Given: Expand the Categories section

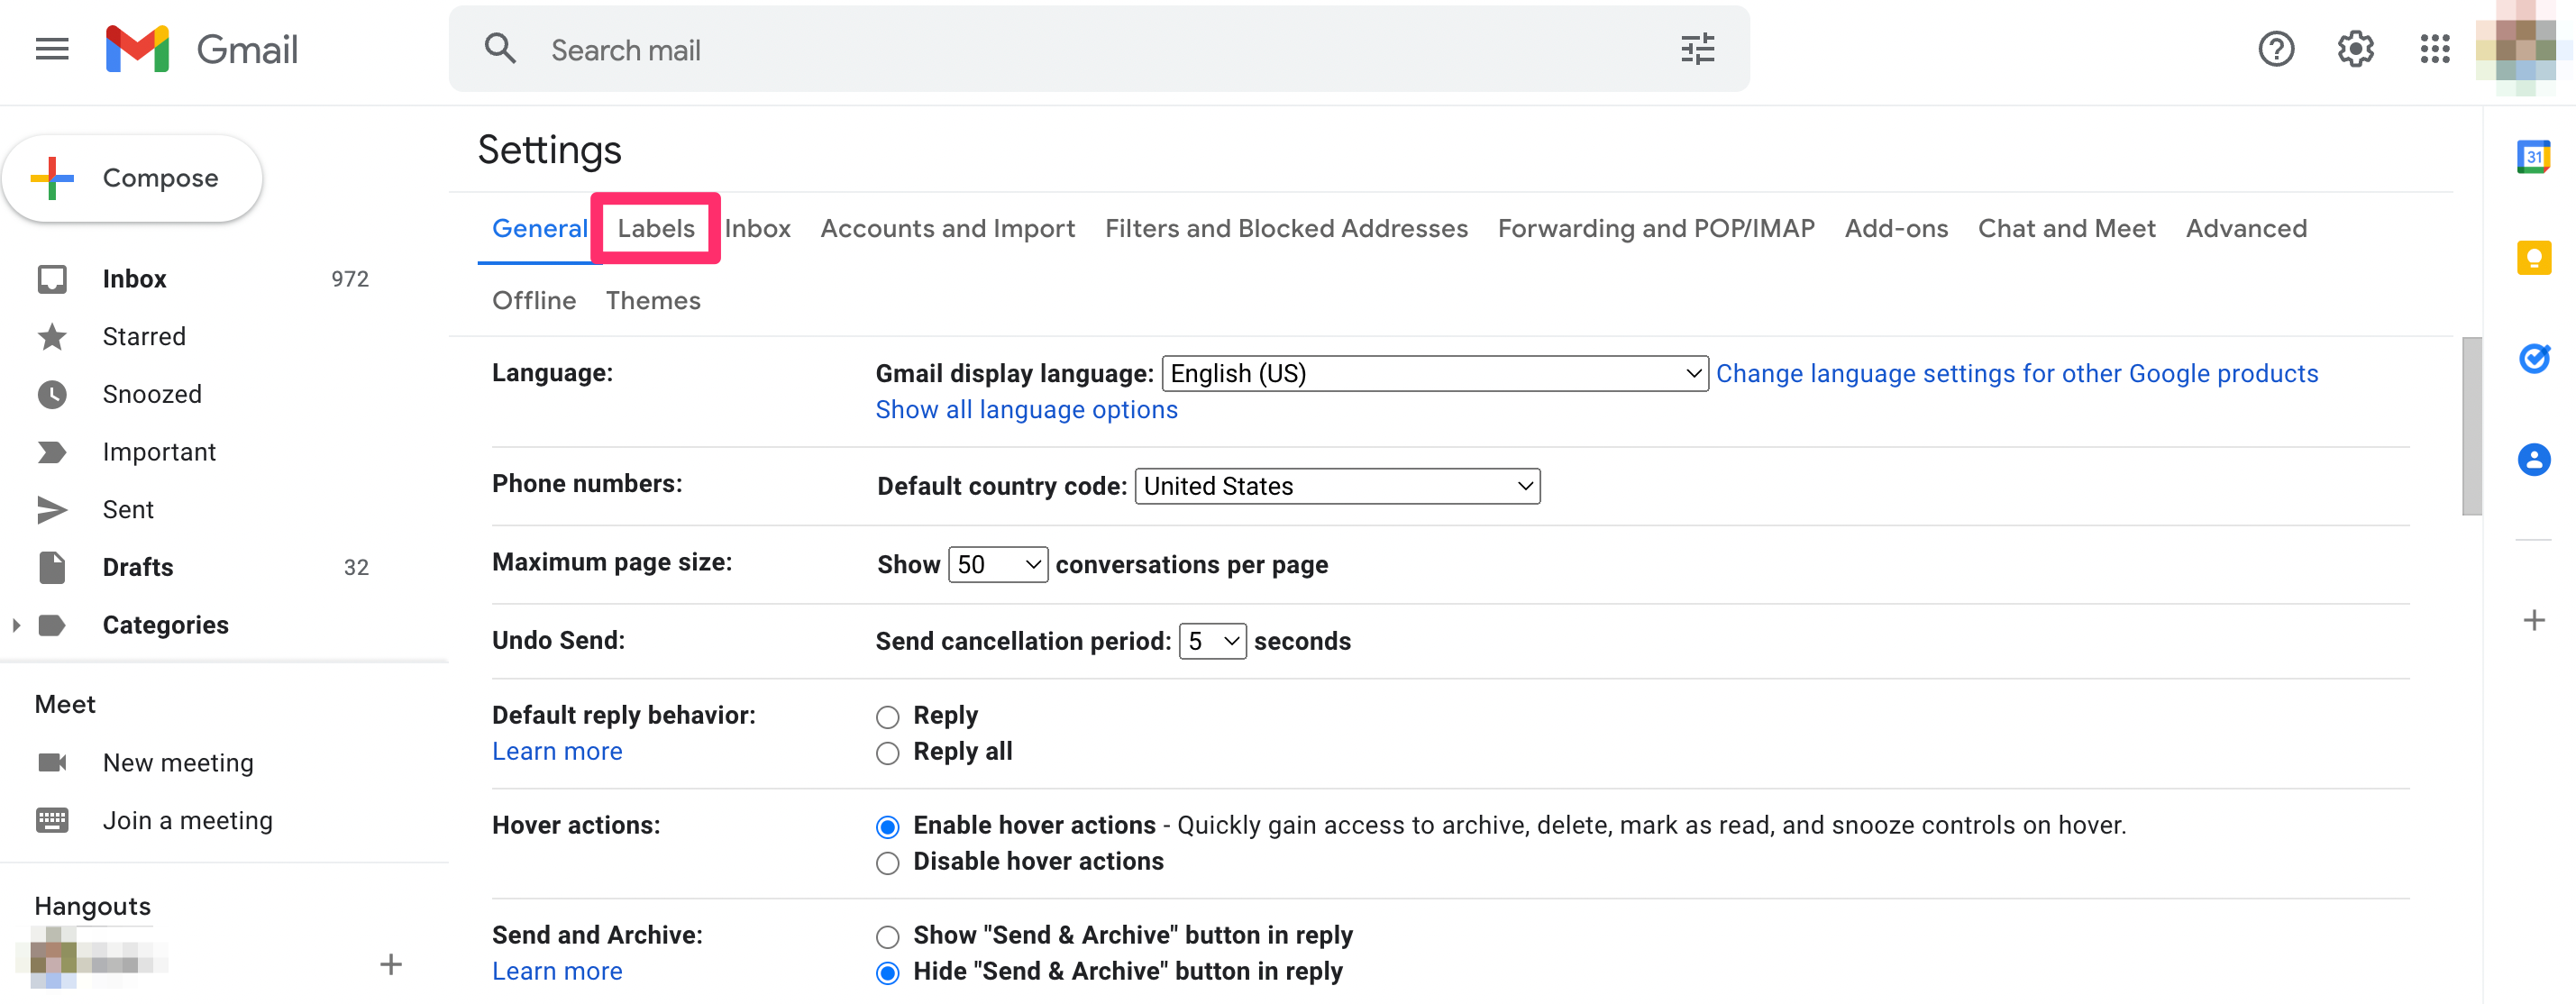Looking at the screenshot, I should click(x=16, y=624).
